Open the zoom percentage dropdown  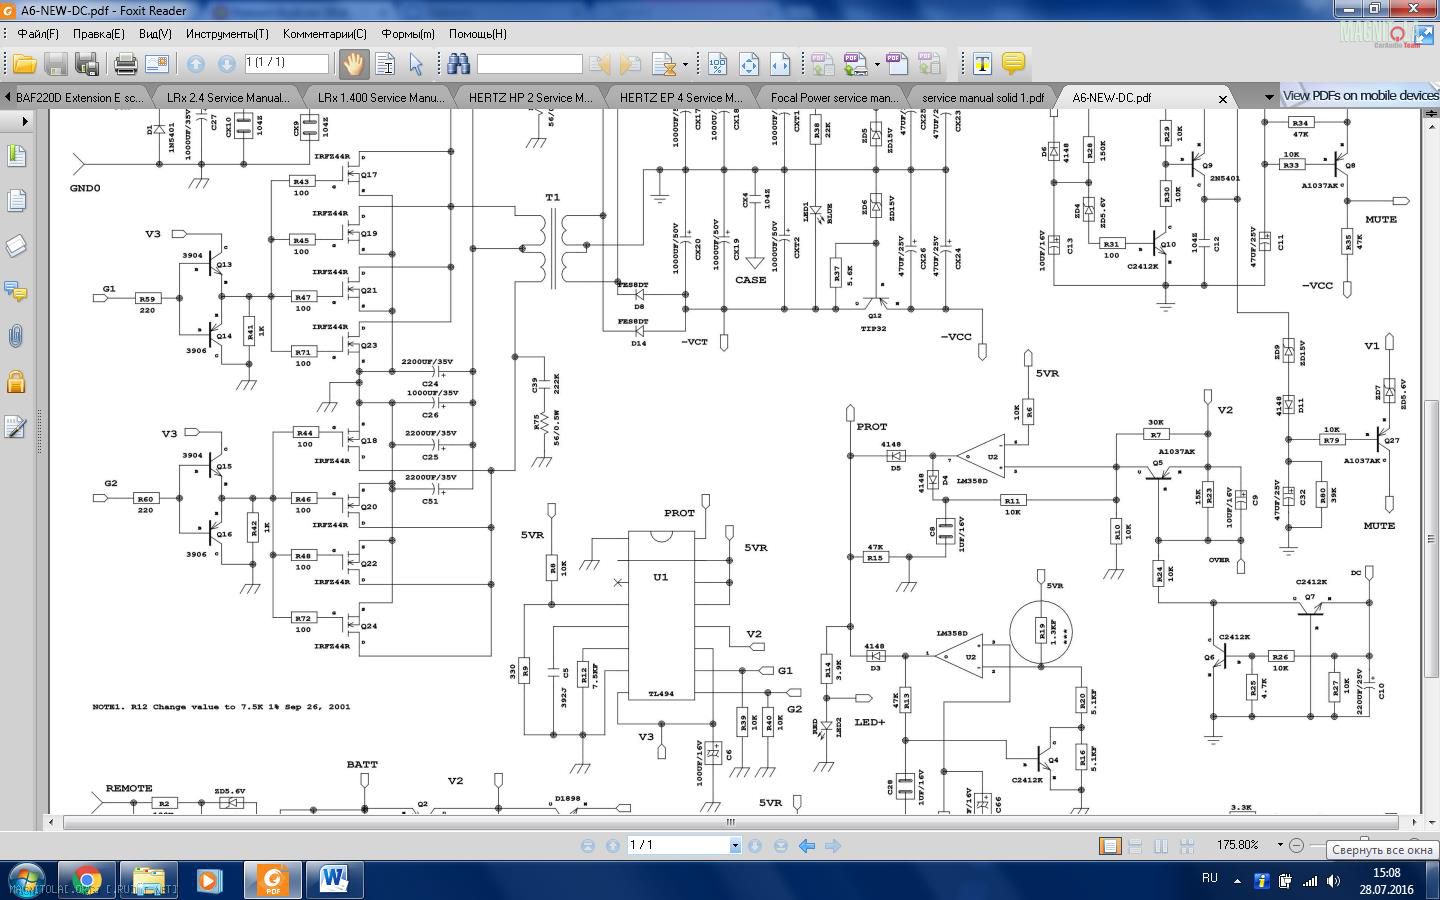coord(1279,845)
